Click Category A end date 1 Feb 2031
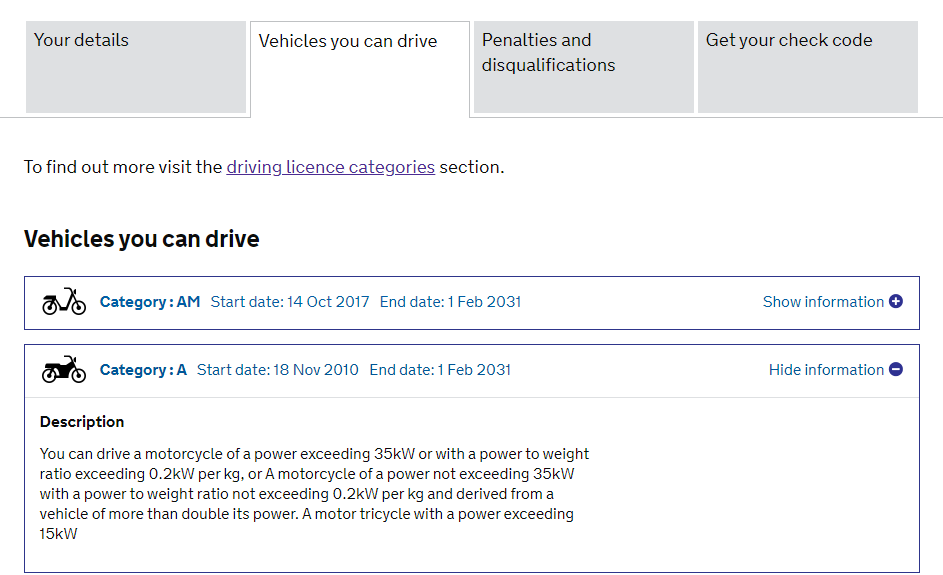 pyautogui.click(x=440, y=369)
